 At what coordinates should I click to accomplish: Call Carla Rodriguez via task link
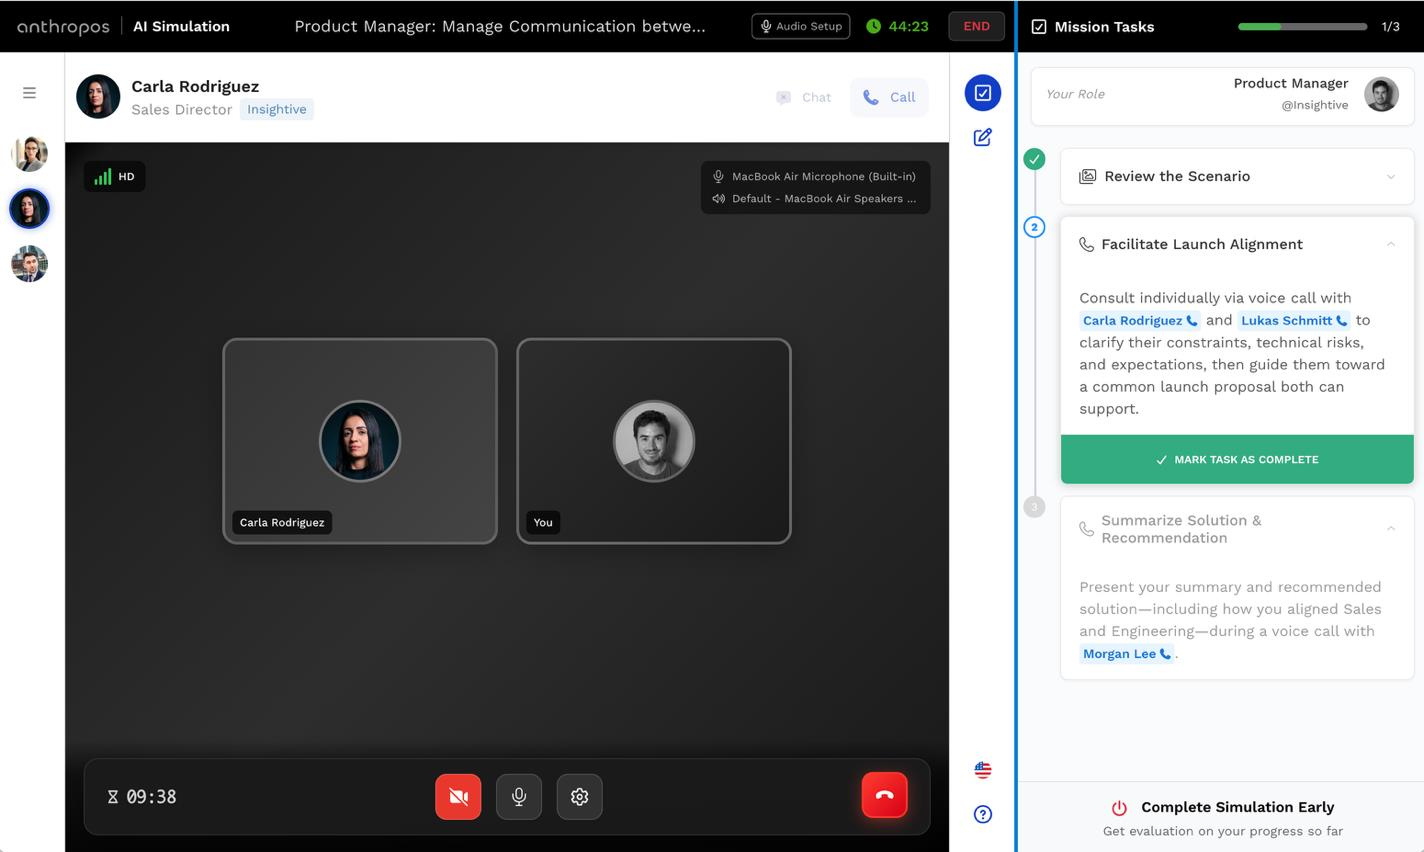(x=1140, y=320)
